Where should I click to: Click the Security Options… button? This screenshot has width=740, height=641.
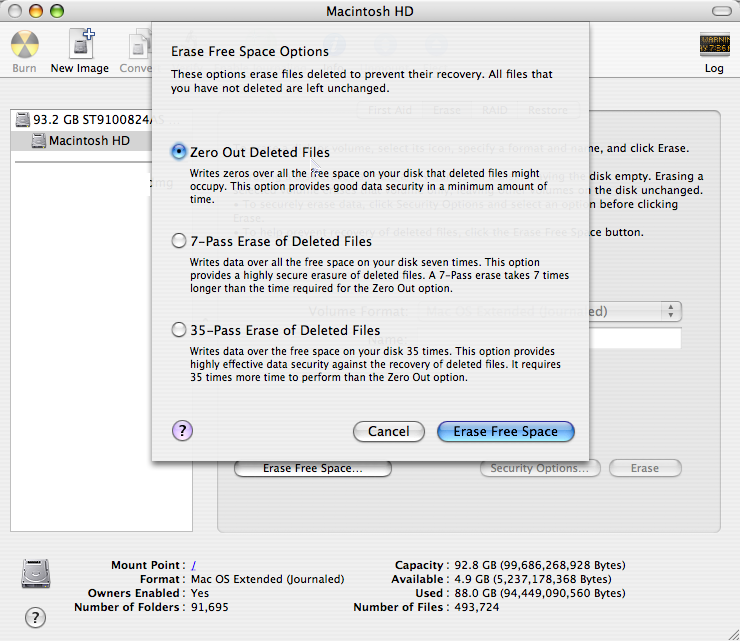[540, 468]
